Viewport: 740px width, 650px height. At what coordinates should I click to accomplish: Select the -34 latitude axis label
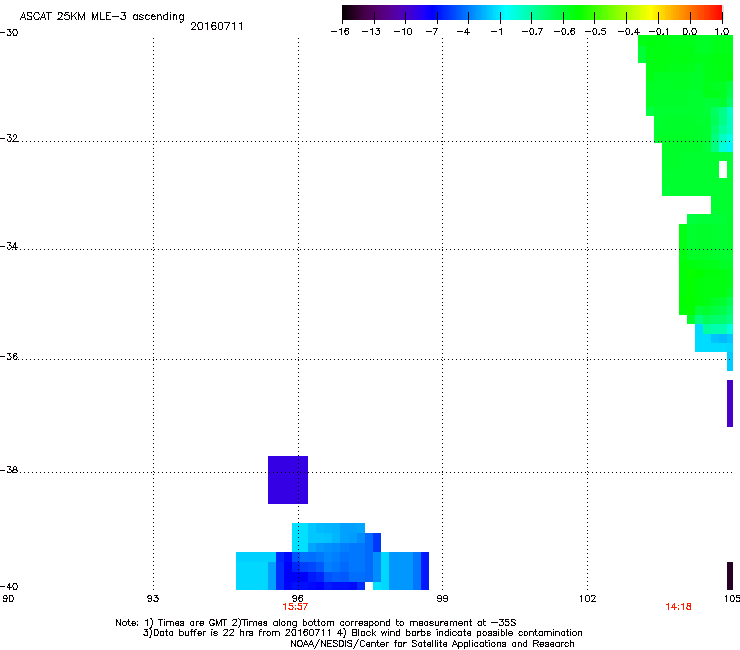click(x=9, y=246)
